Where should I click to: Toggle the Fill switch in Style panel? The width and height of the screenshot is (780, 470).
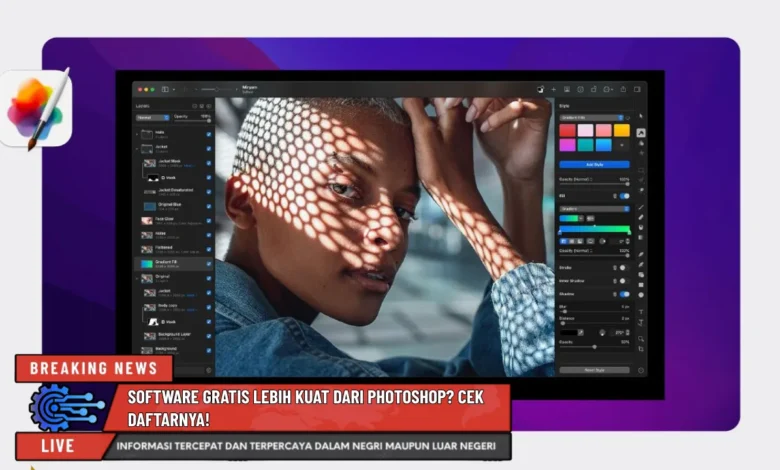click(624, 196)
